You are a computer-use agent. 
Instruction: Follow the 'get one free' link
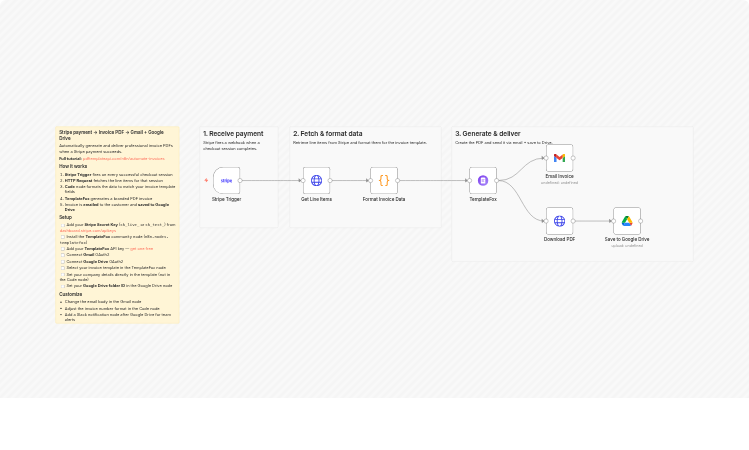141,249
